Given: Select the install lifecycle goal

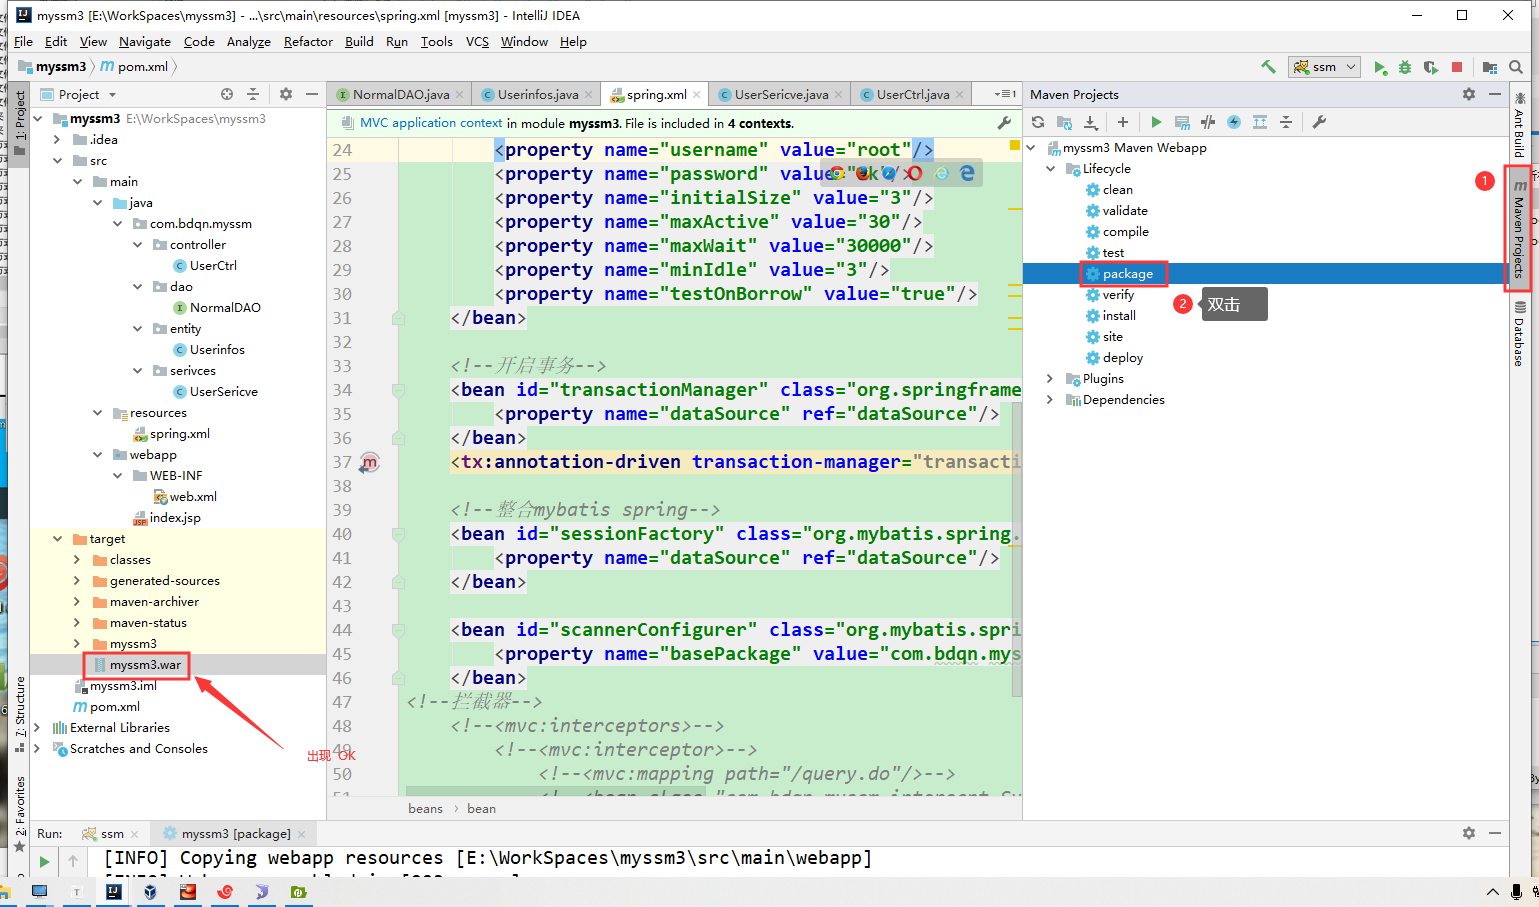Looking at the screenshot, I should pyautogui.click(x=1118, y=316).
